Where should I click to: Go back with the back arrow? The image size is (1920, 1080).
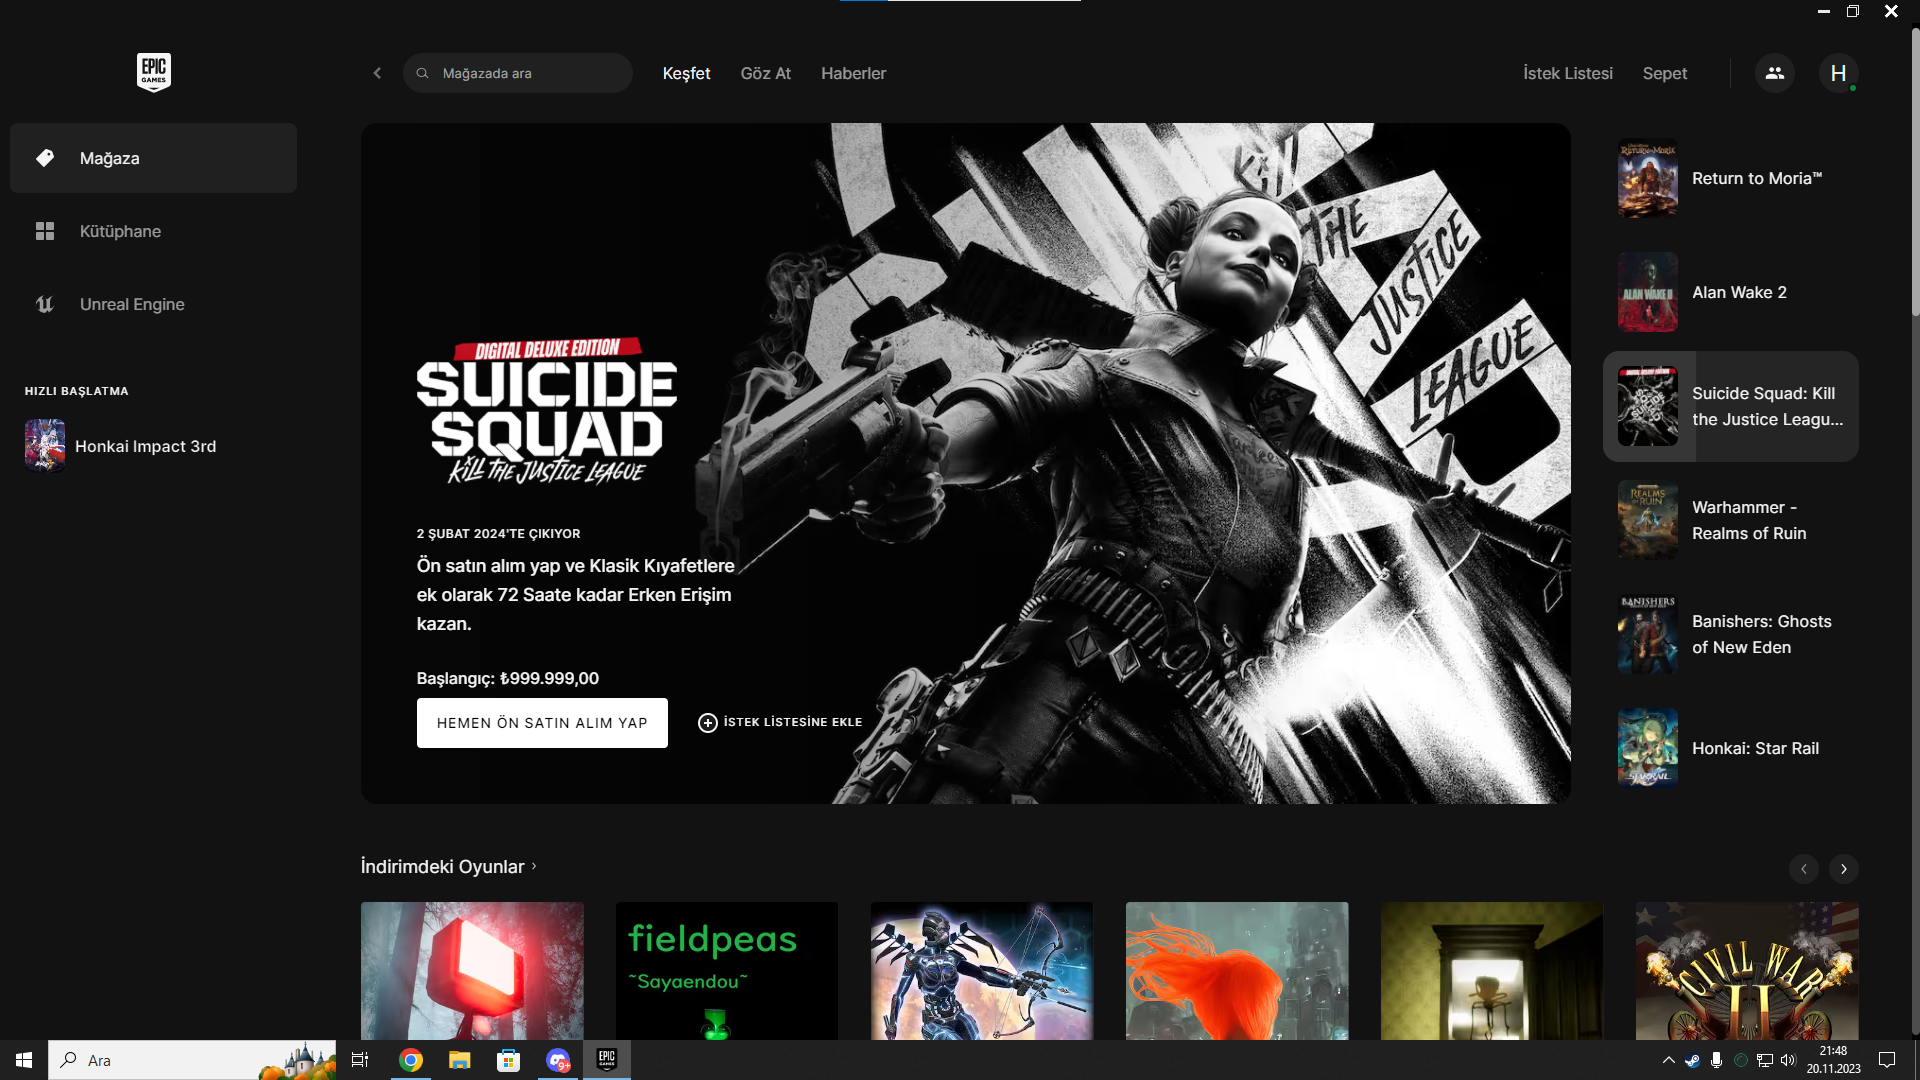click(377, 73)
